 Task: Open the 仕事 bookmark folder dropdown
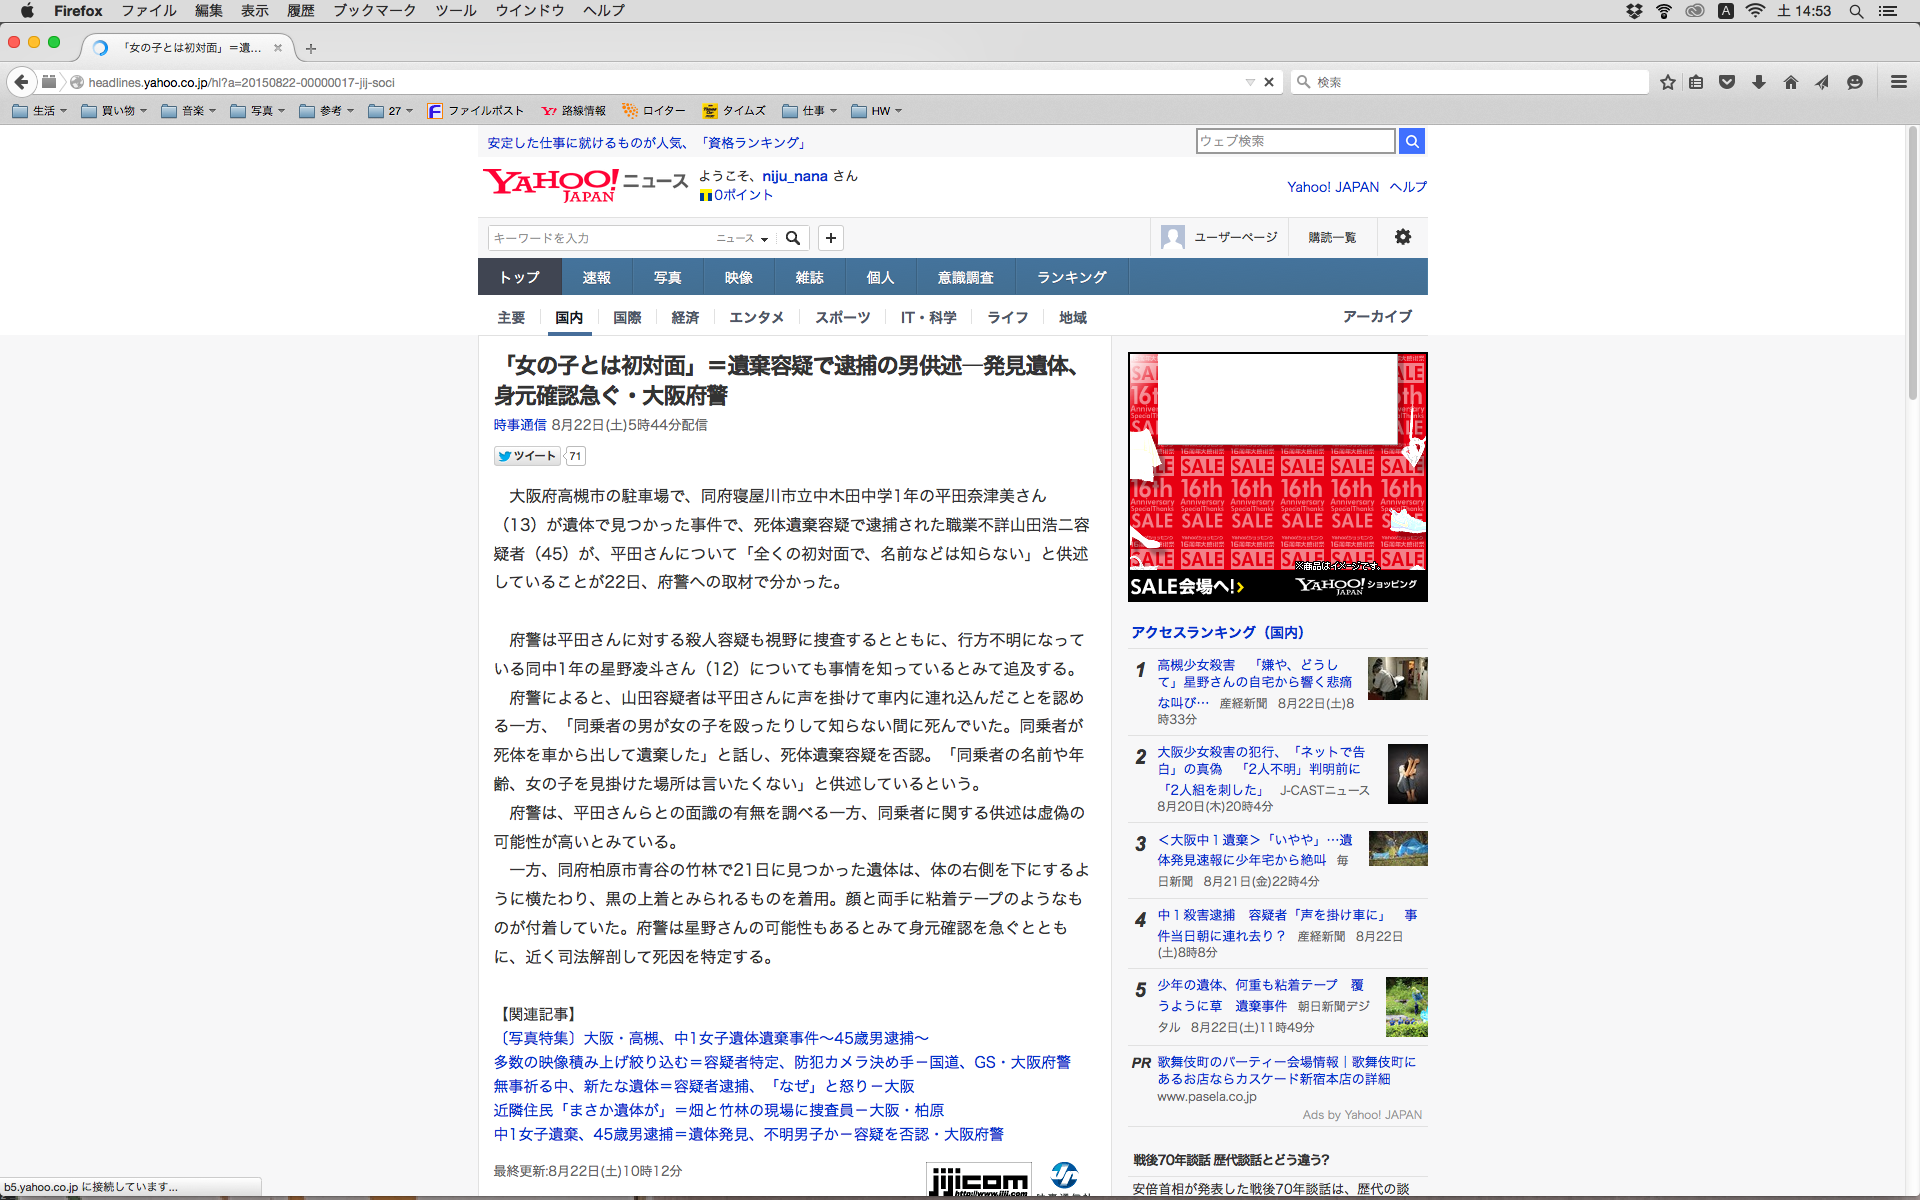tap(810, 111)
